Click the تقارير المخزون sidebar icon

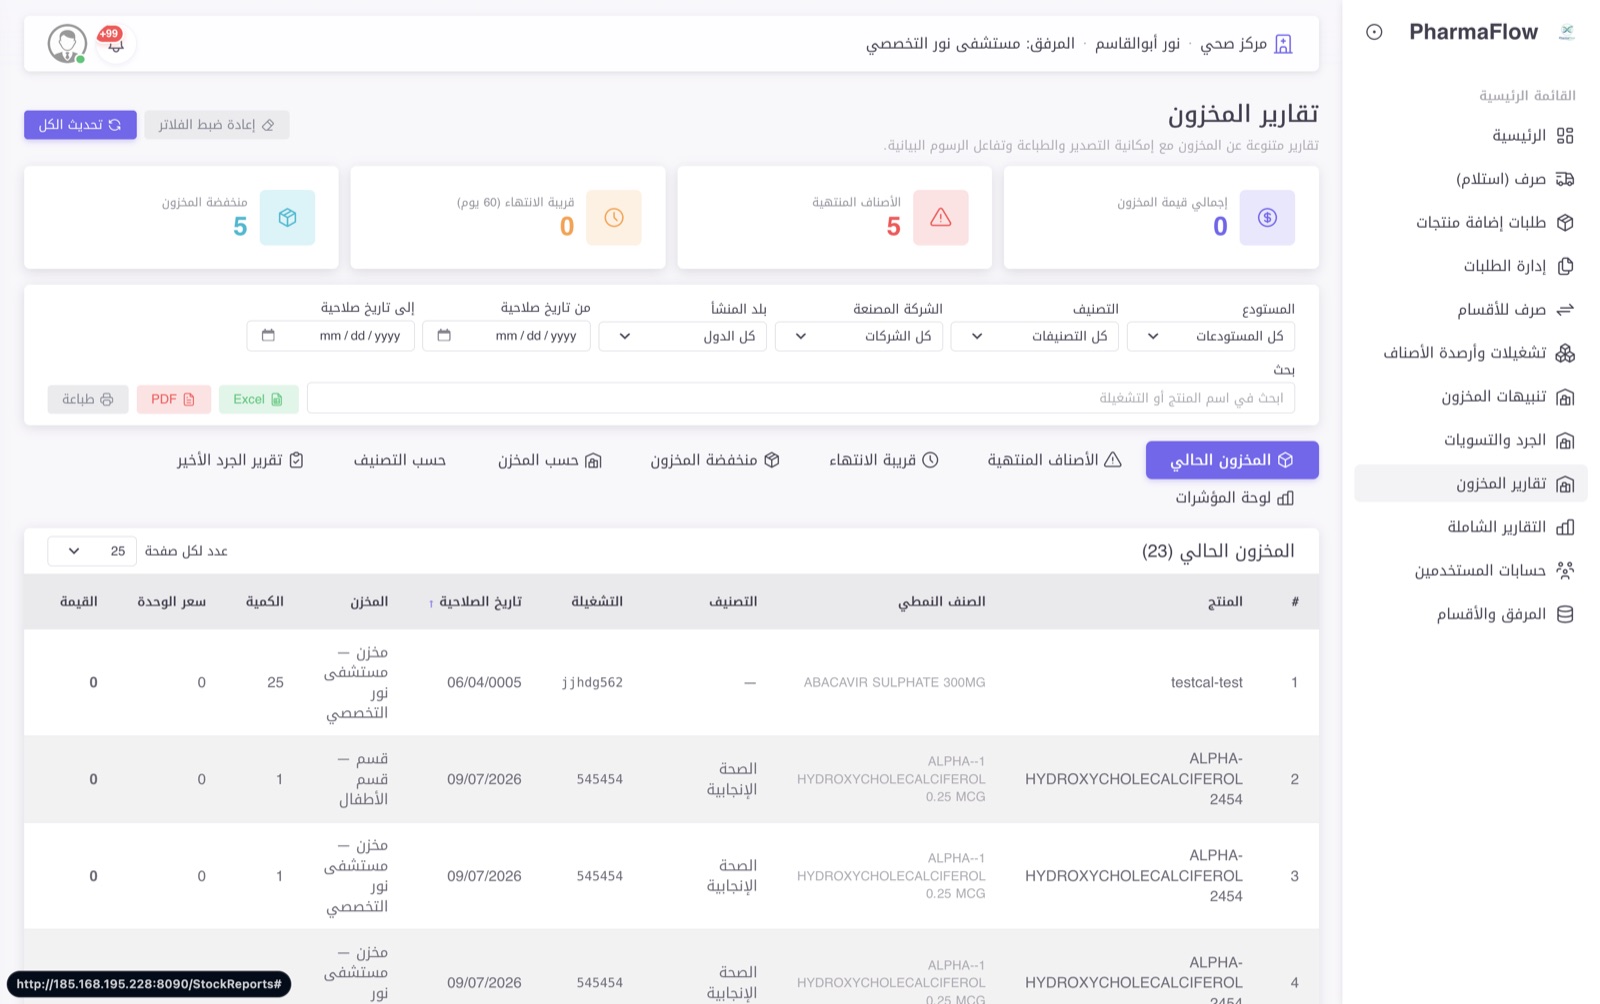coord(1565,484)
